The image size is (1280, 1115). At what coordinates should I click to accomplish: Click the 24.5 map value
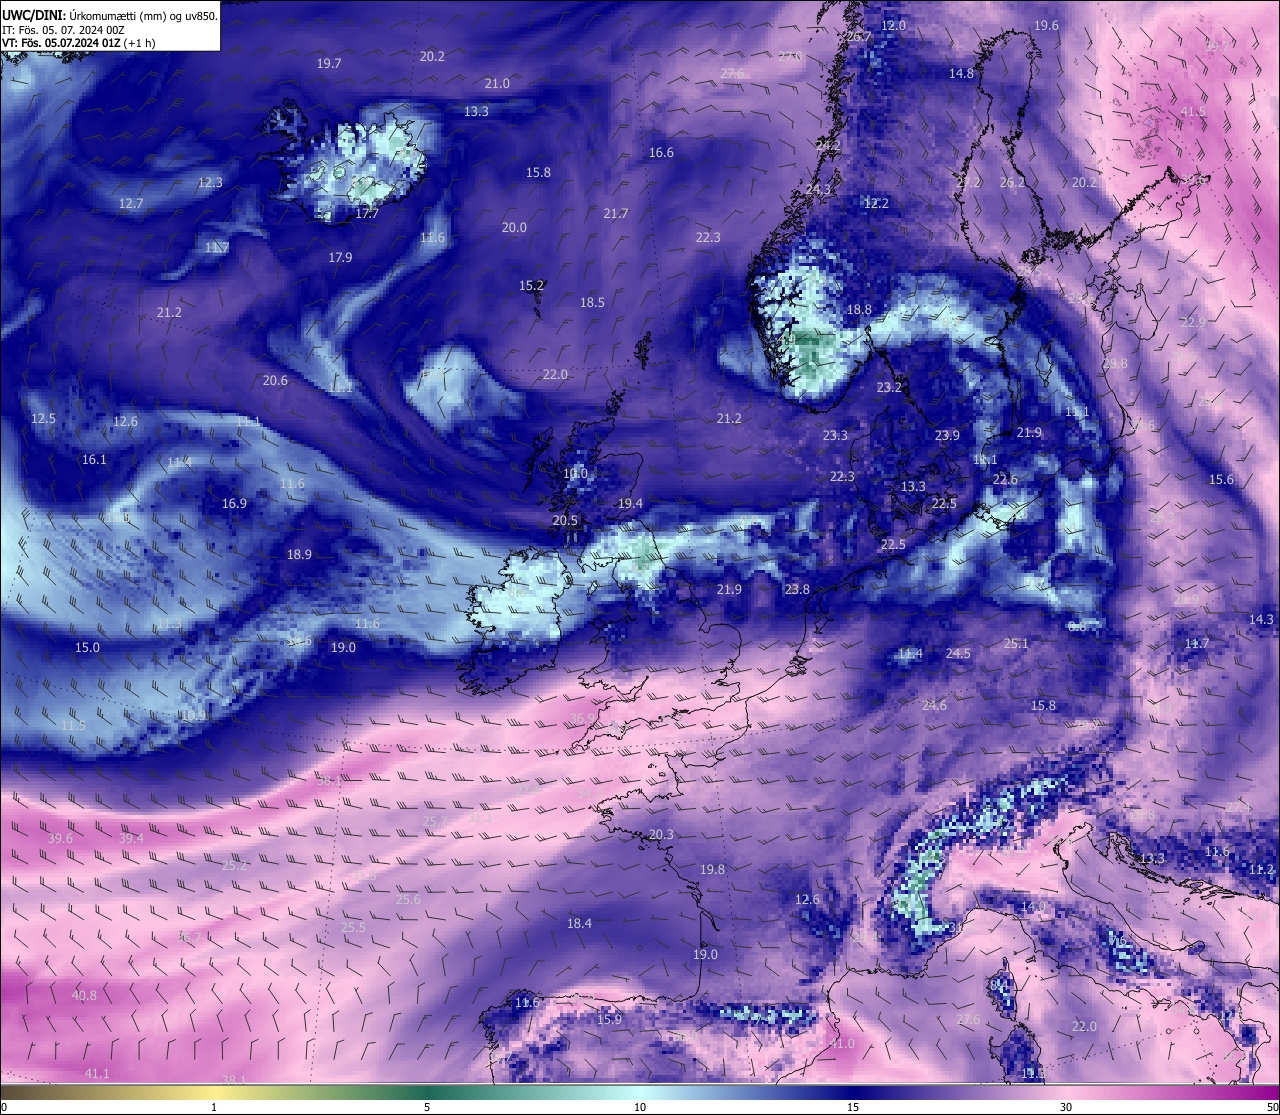958,653
